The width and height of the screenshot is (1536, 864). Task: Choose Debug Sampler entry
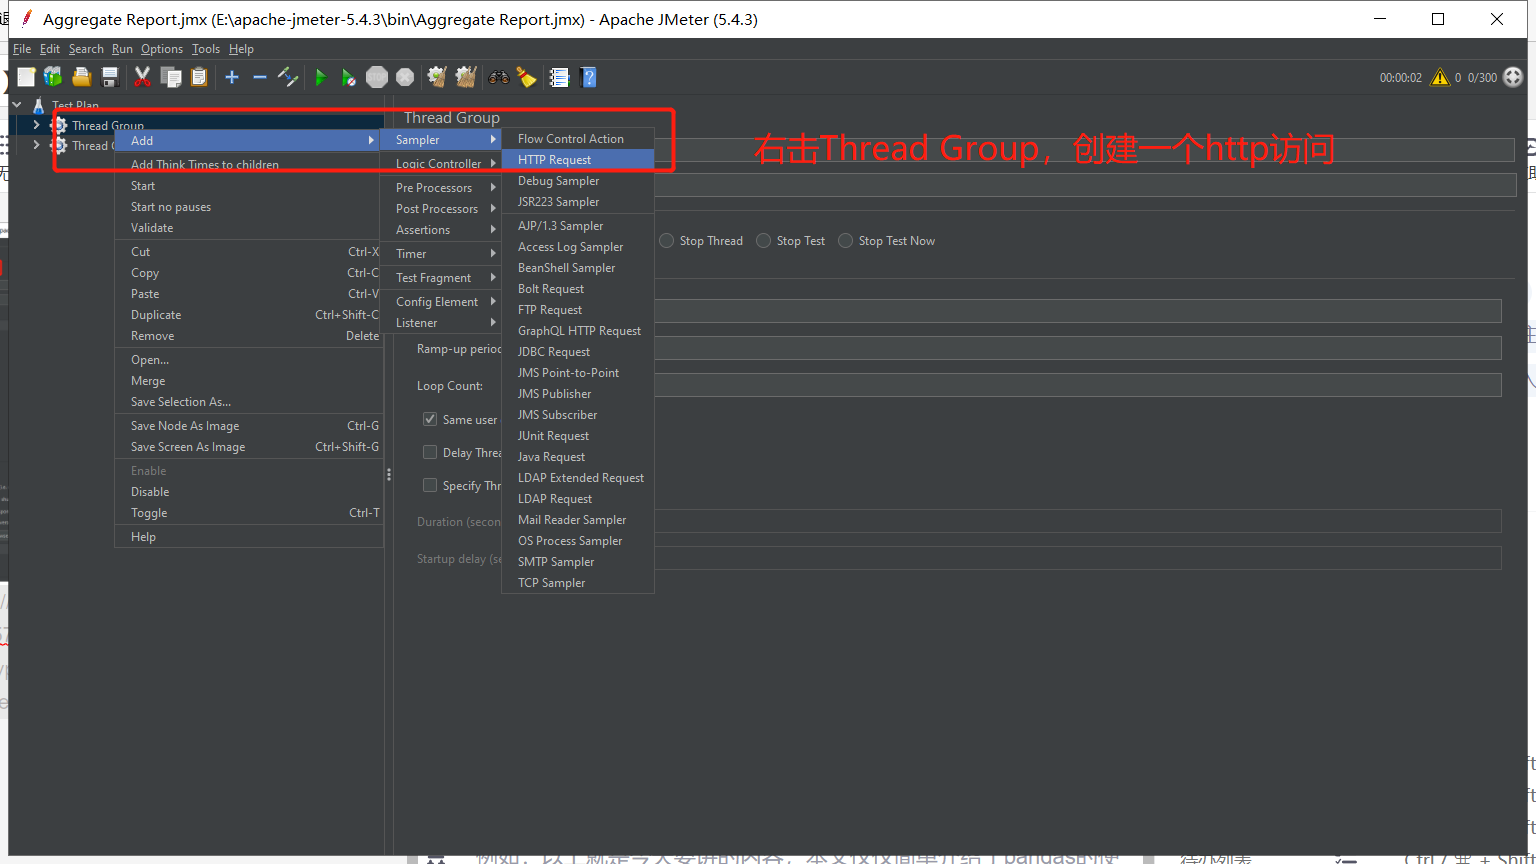578,181
